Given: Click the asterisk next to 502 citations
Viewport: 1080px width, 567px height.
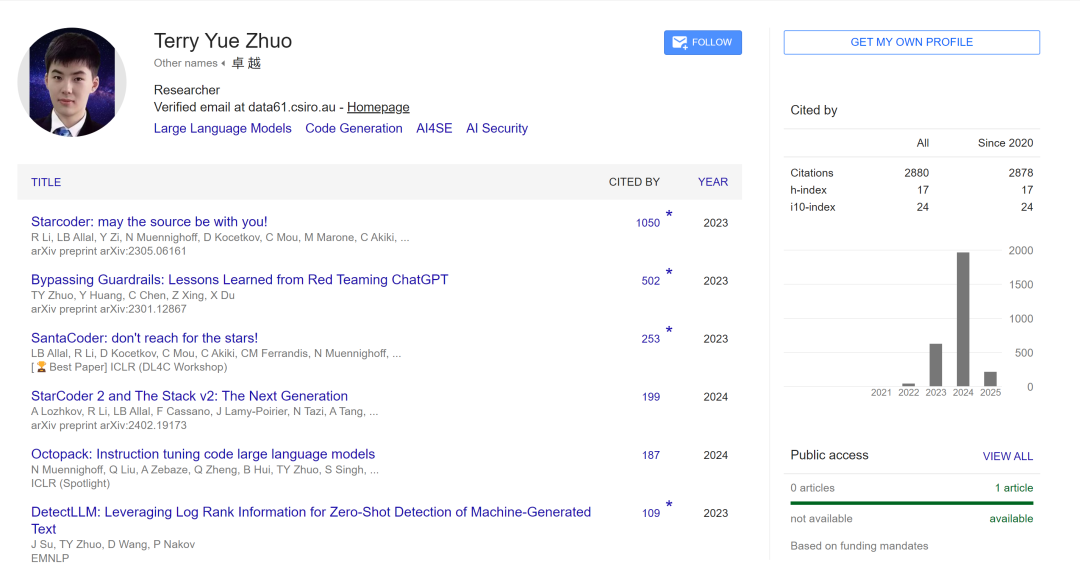Looking at the screenshot, I should pos(669,272).
